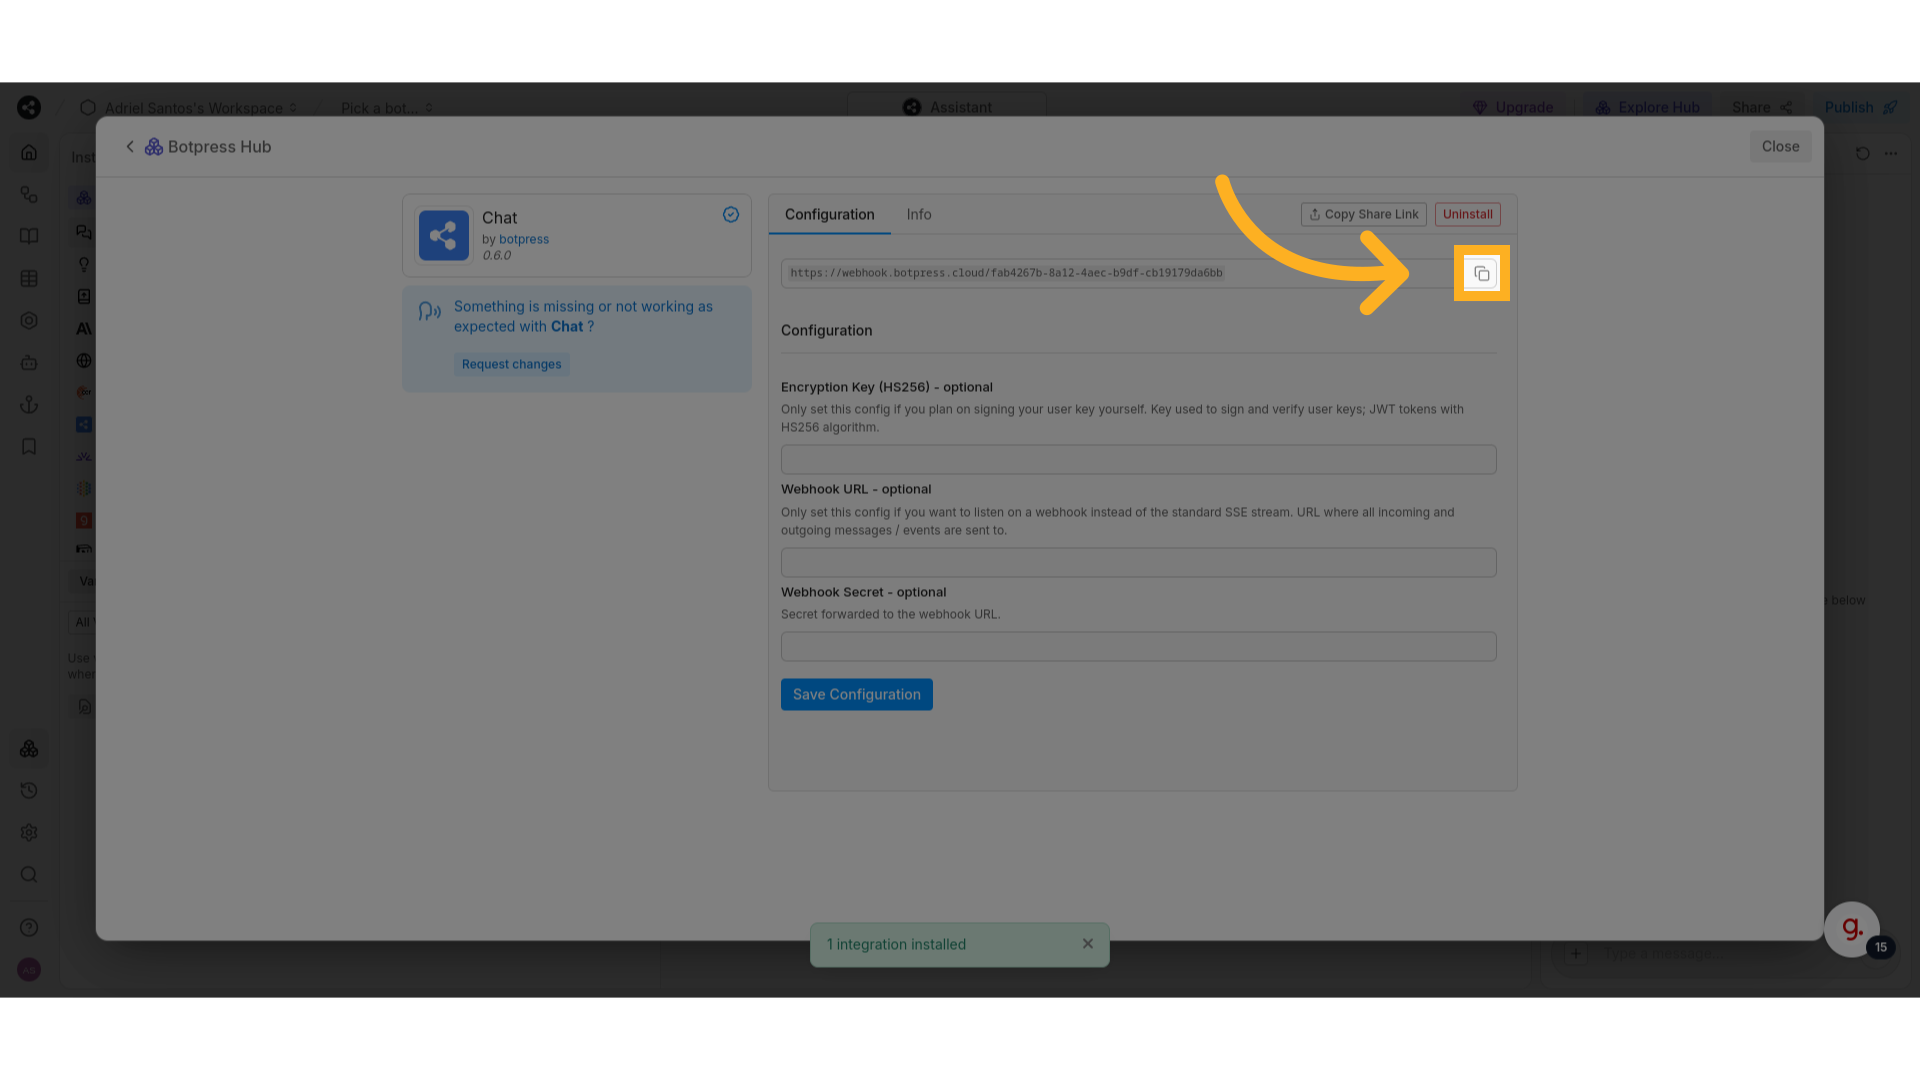The height and width of the screenshot is (1080, 1920).
Task: Click the emulator refresh icon behind the modal
Action: [1862, 154]
